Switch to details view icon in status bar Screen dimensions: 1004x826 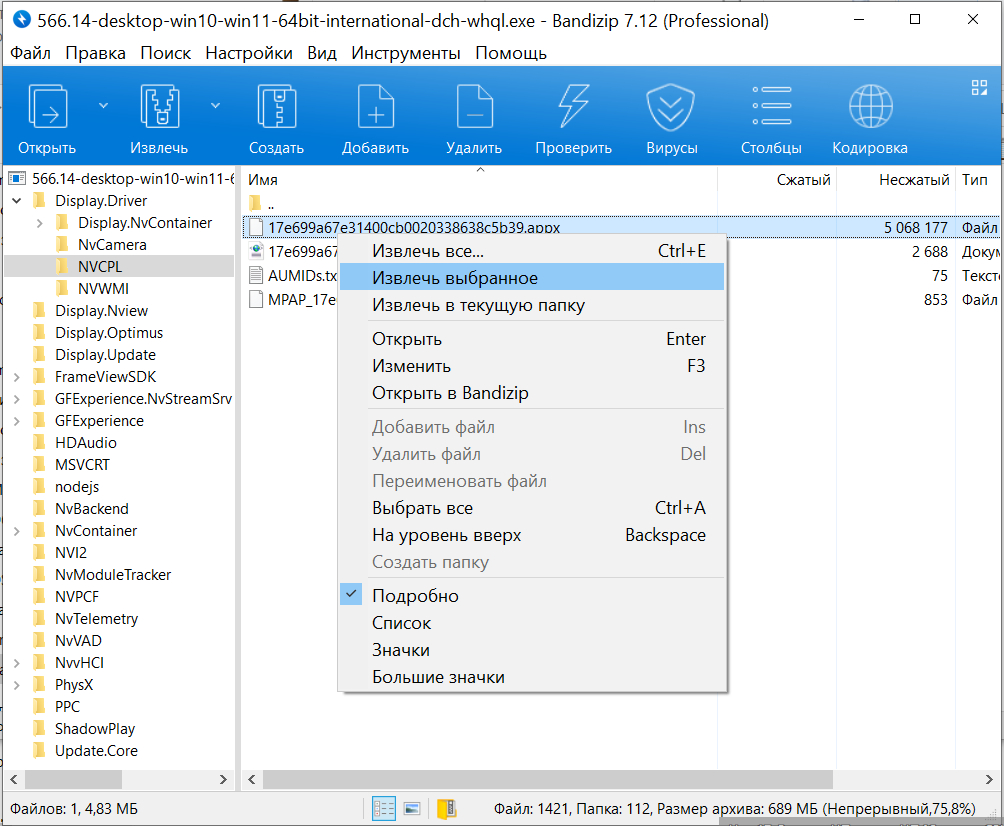(x=384, y=809)
